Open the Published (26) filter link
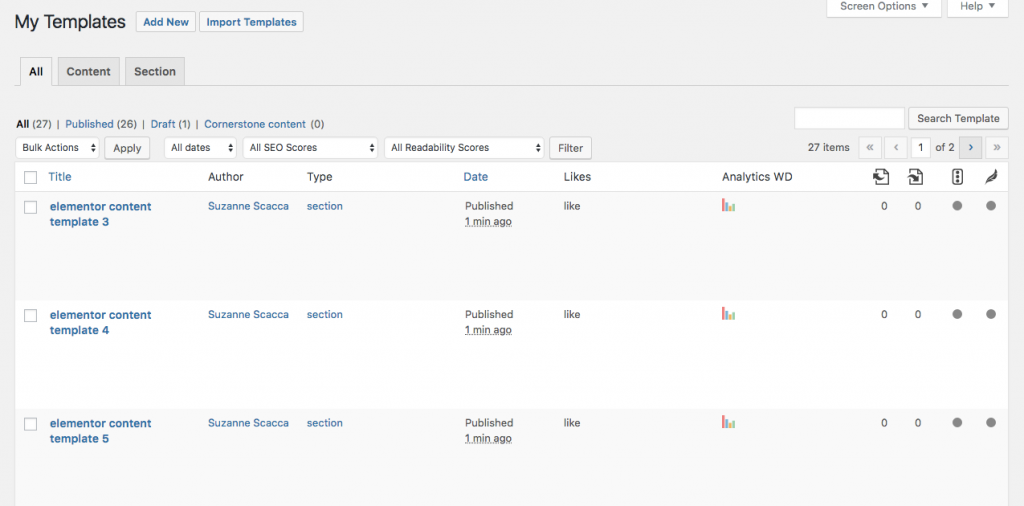The width and height of the screenshot is (1024, 506). 101,124
